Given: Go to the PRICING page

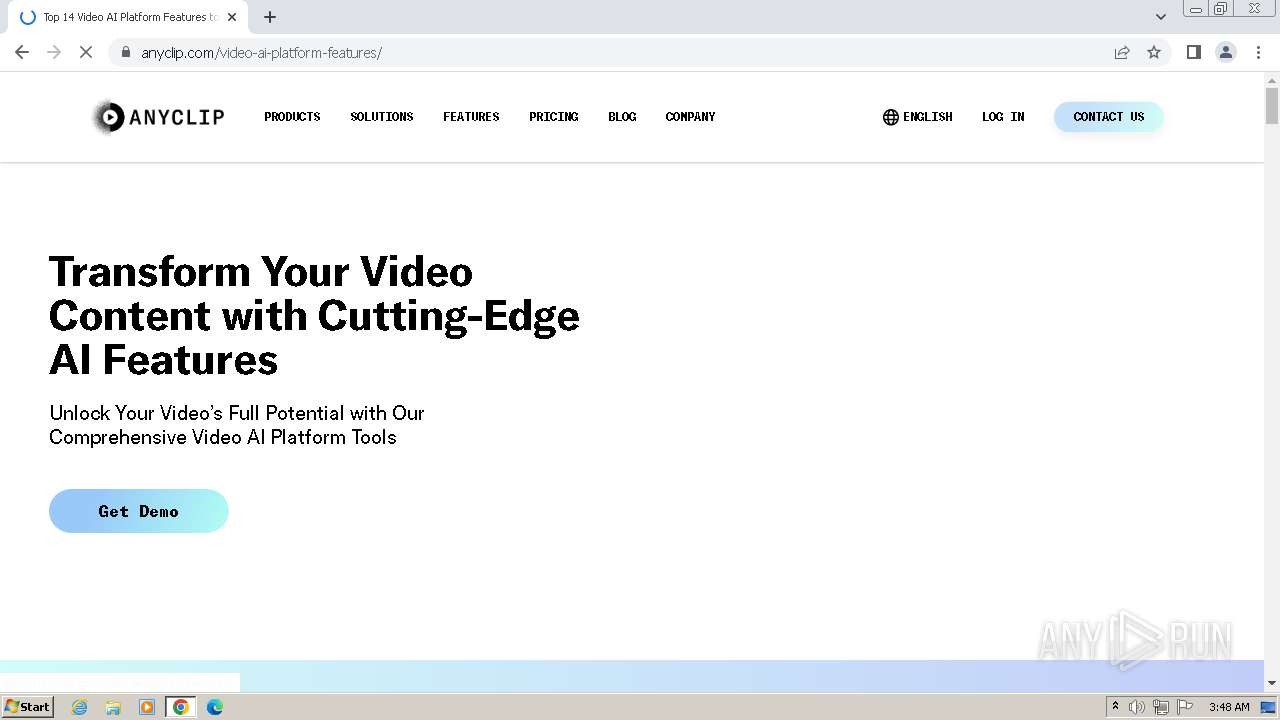Looking at the screenshot, I should click(554, 117).
